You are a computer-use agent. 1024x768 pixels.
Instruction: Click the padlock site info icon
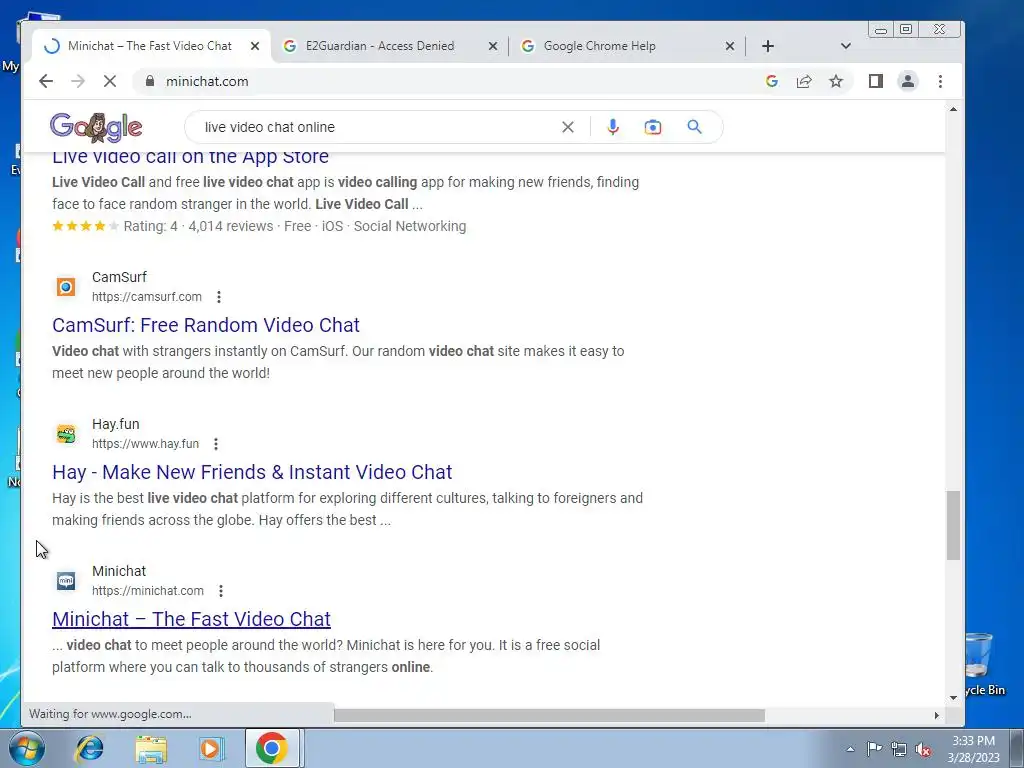coord(150,81)
